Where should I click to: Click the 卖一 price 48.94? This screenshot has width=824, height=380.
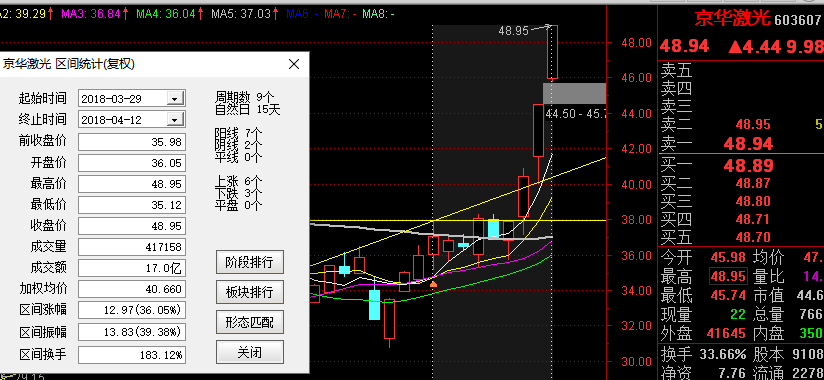point(748,143)
